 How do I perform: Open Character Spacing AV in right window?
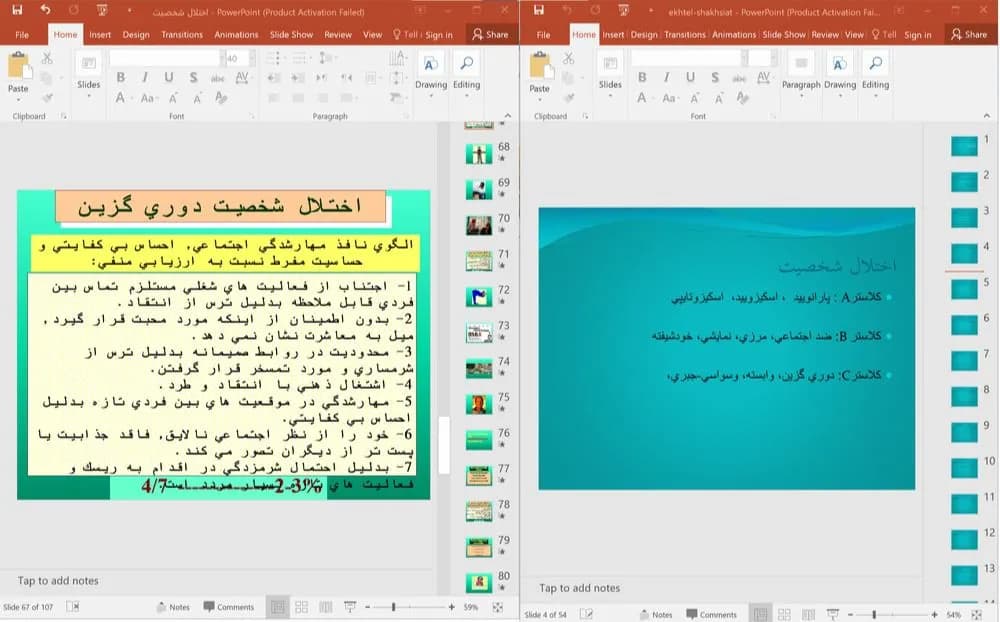pyautogui.click(x=763, y=77)
